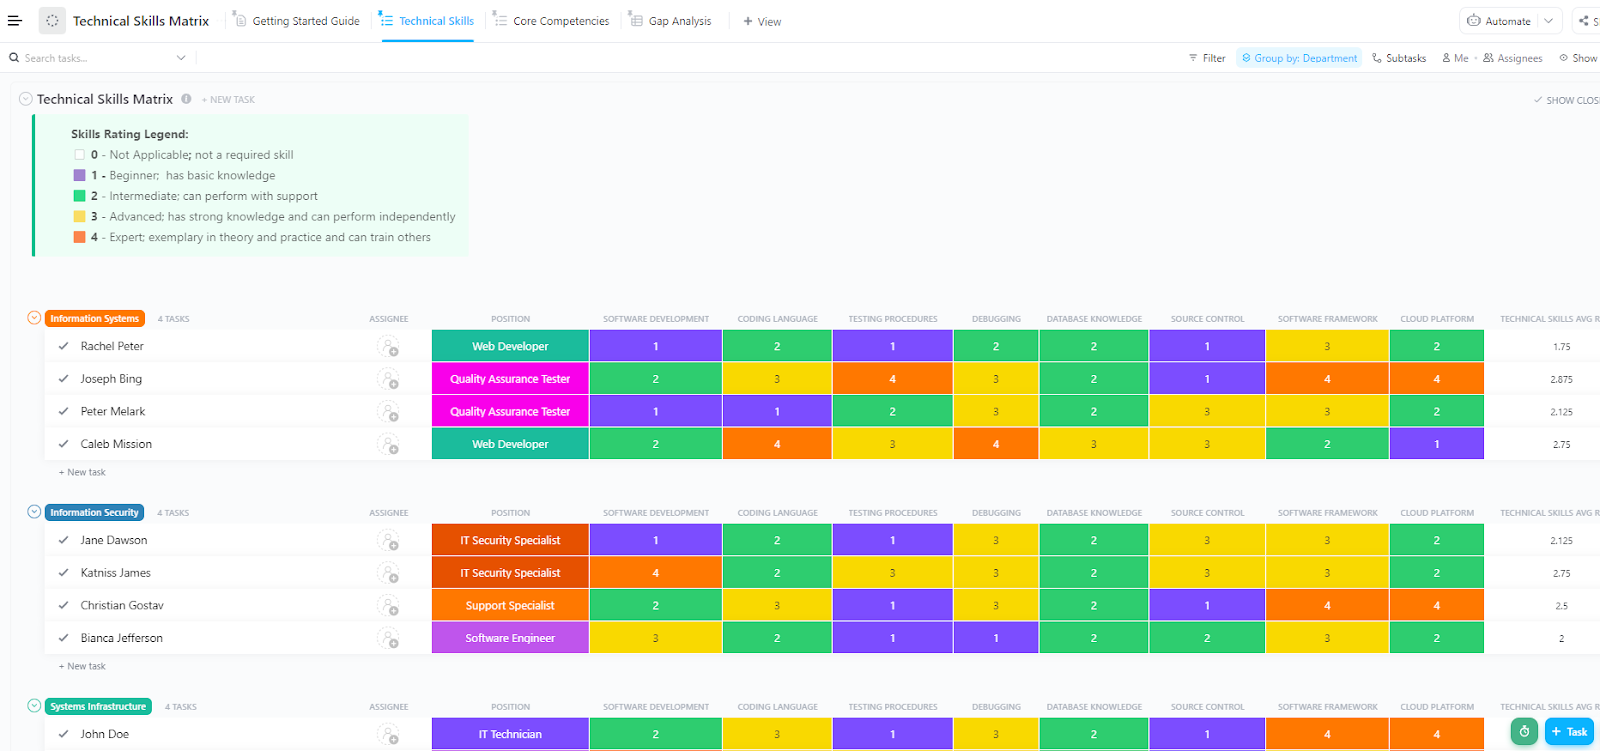1600x751 pixels.
Task: Assign someone to Caleb Mission's task
Action: 388,444
